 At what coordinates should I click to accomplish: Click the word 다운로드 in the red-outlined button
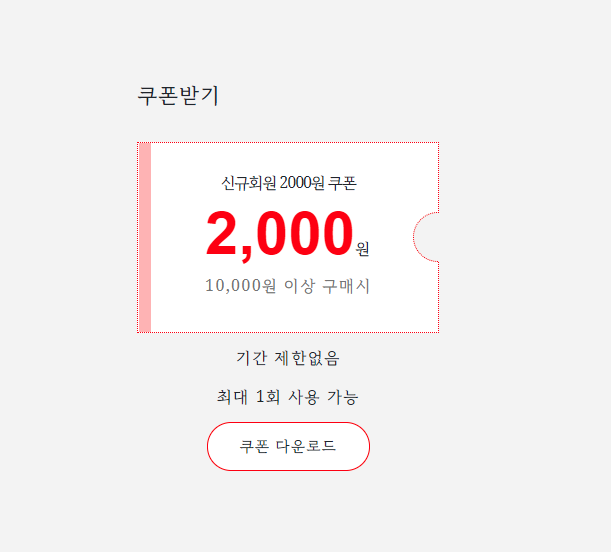click(306, 446)
